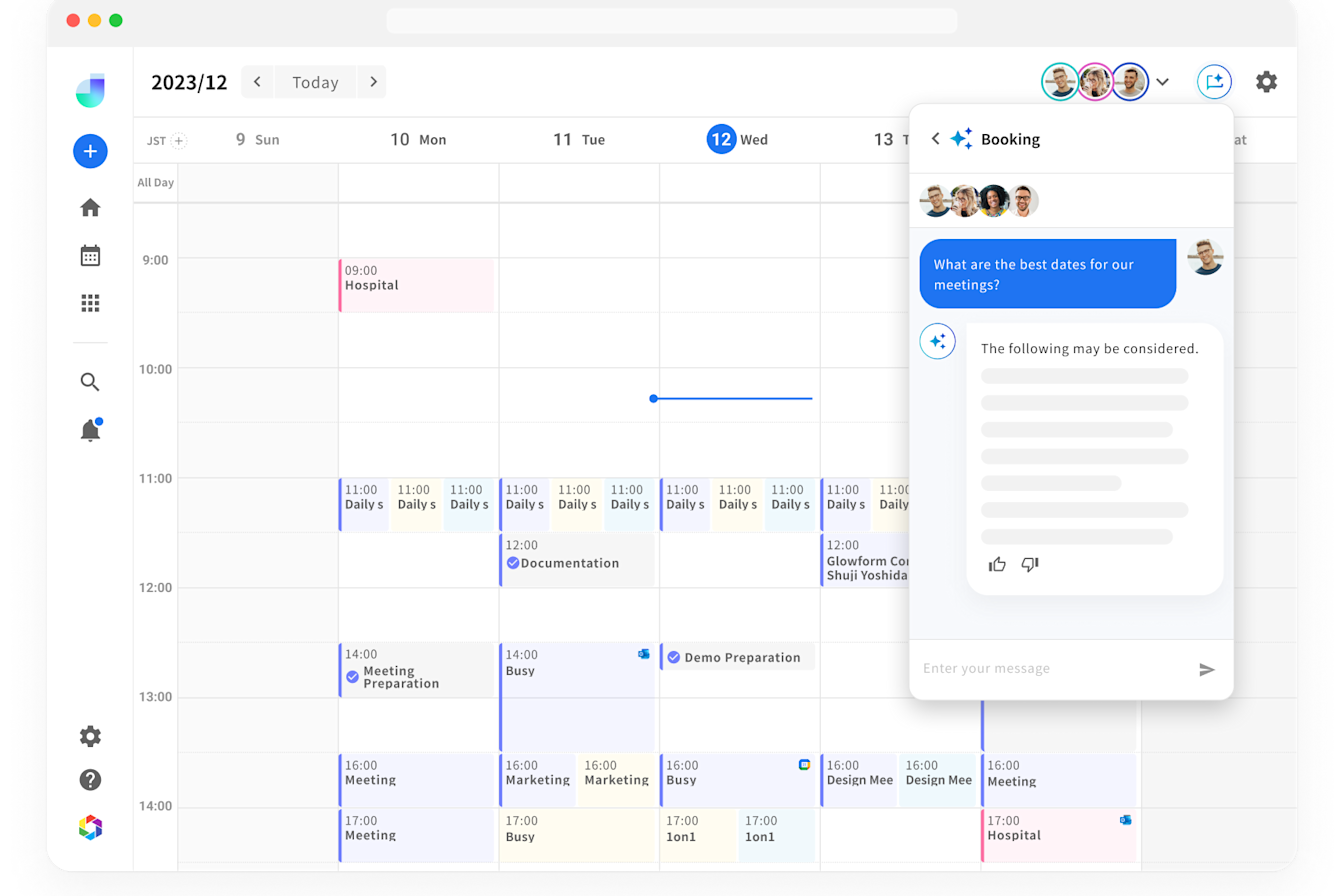
Task: Click 'The following may be considered.' text
Action: tap(1089, 349)
